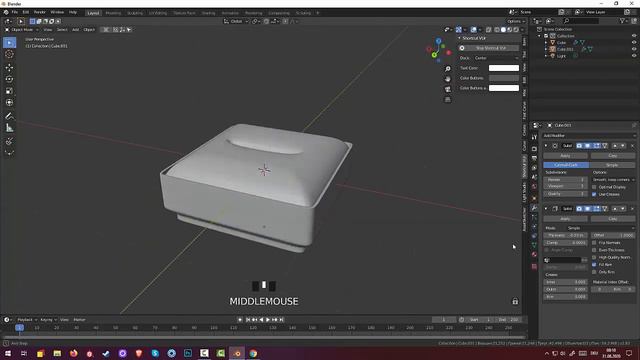Screen dimensions: 640x360
Task: Click timeline current frame marker
Action: point(19,328)
